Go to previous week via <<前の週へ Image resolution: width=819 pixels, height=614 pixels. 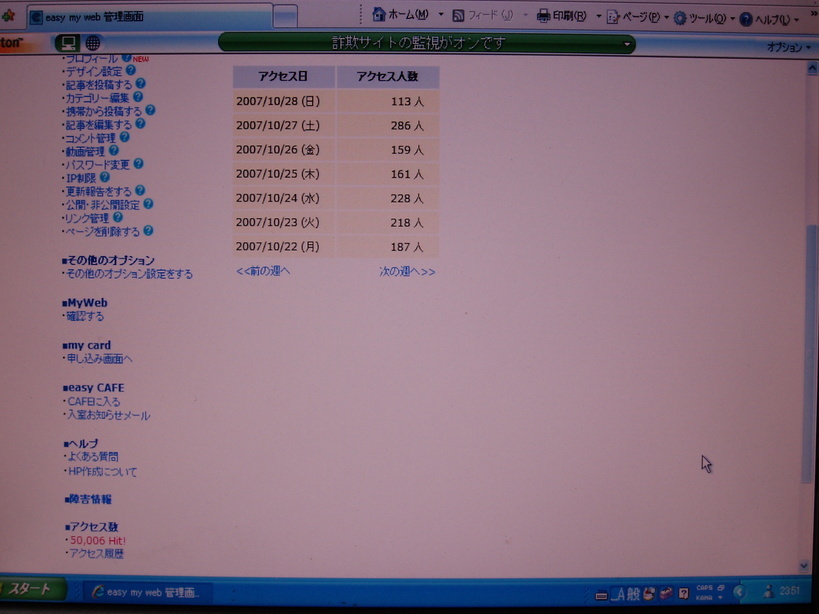point(263,271)
